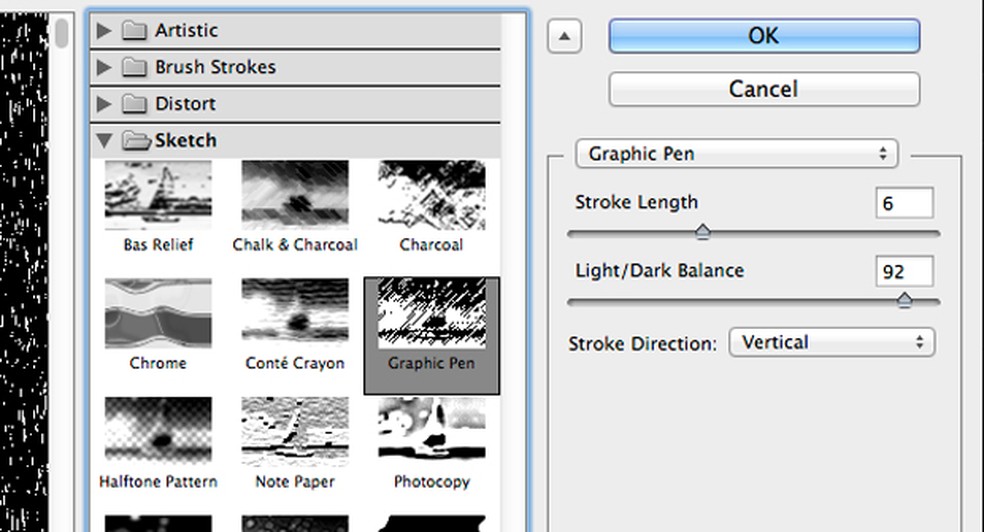Click the collapse filter gallery arrow button
This screenshot has width=984, height=532.
(x=564, y=37)
